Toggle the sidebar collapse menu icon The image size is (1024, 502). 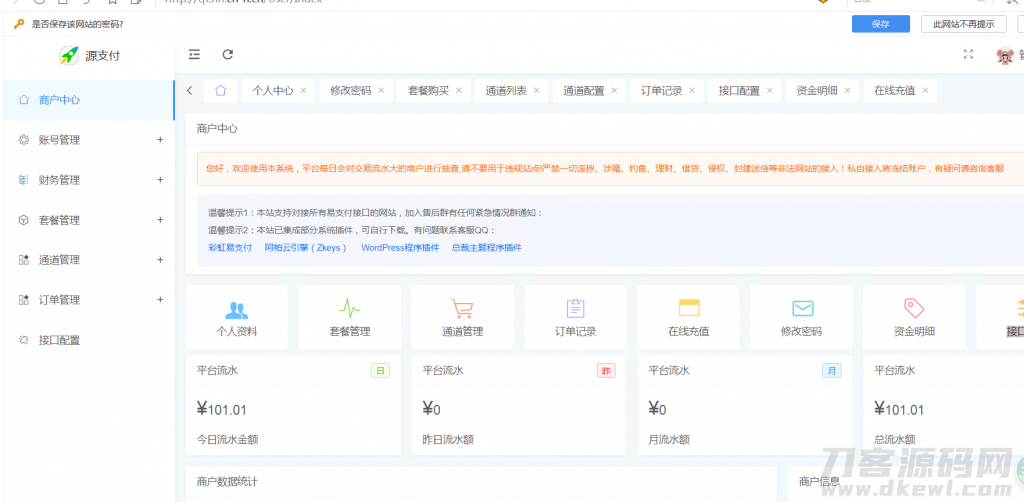point(194,54)
